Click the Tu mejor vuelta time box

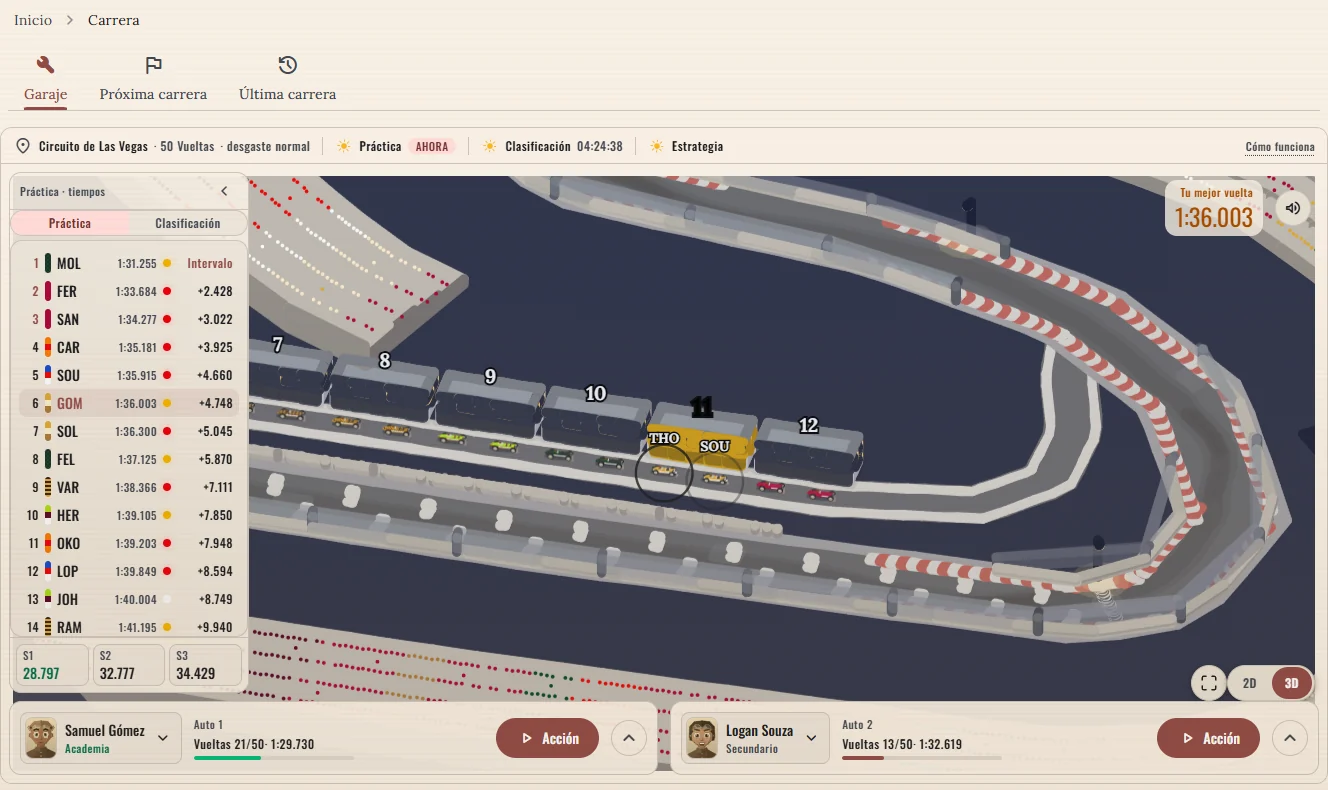[x=1214, y=208]
